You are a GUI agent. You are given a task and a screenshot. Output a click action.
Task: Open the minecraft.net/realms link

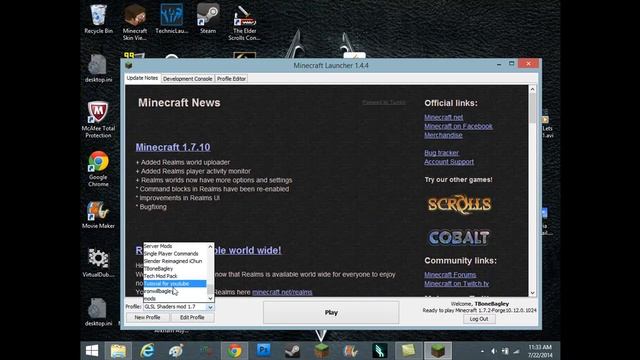[282, 292]
